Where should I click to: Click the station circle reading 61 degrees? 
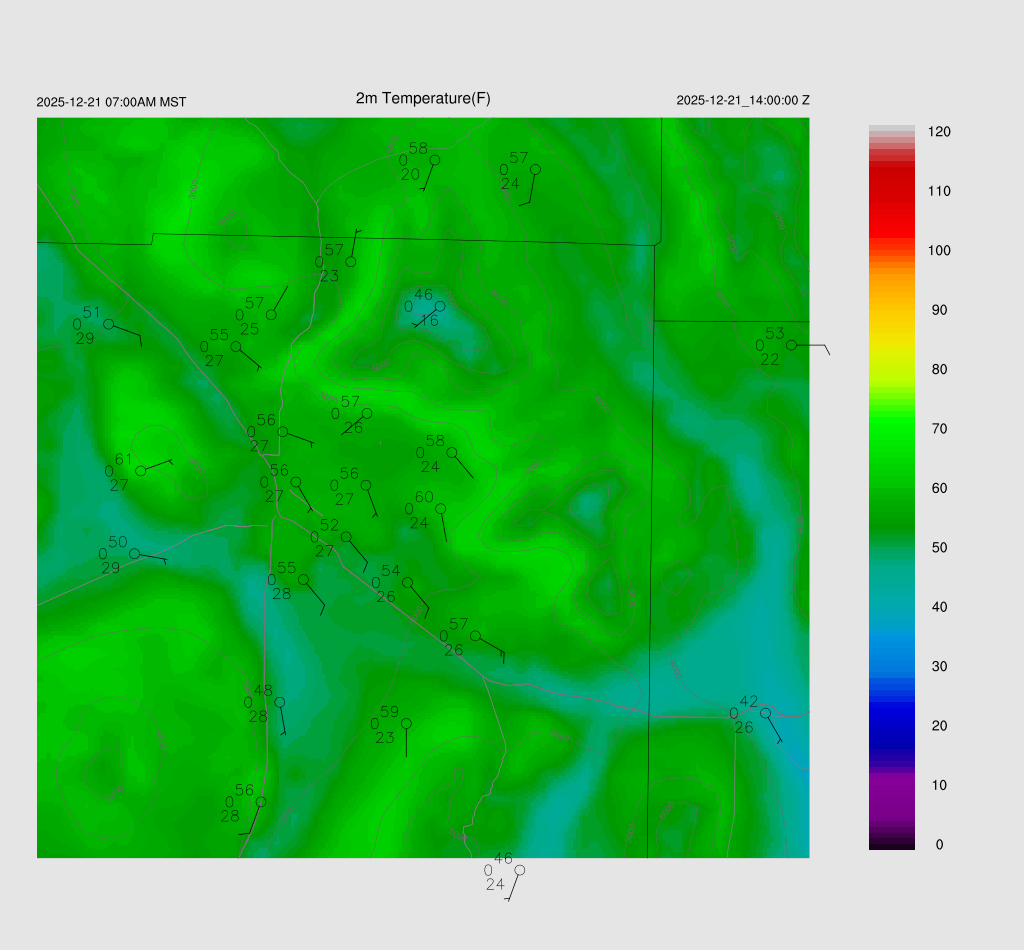(x=141, y=470)
